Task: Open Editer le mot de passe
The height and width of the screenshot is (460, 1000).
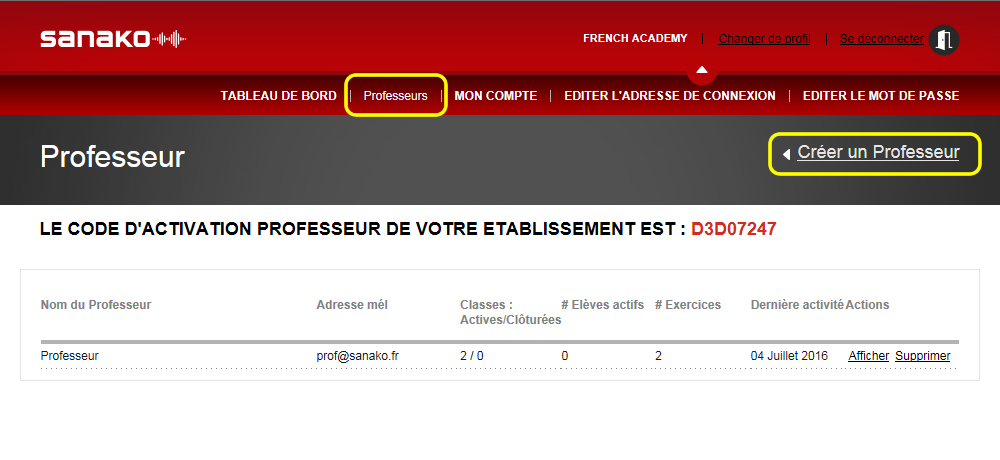Action: tap(881, 96)
